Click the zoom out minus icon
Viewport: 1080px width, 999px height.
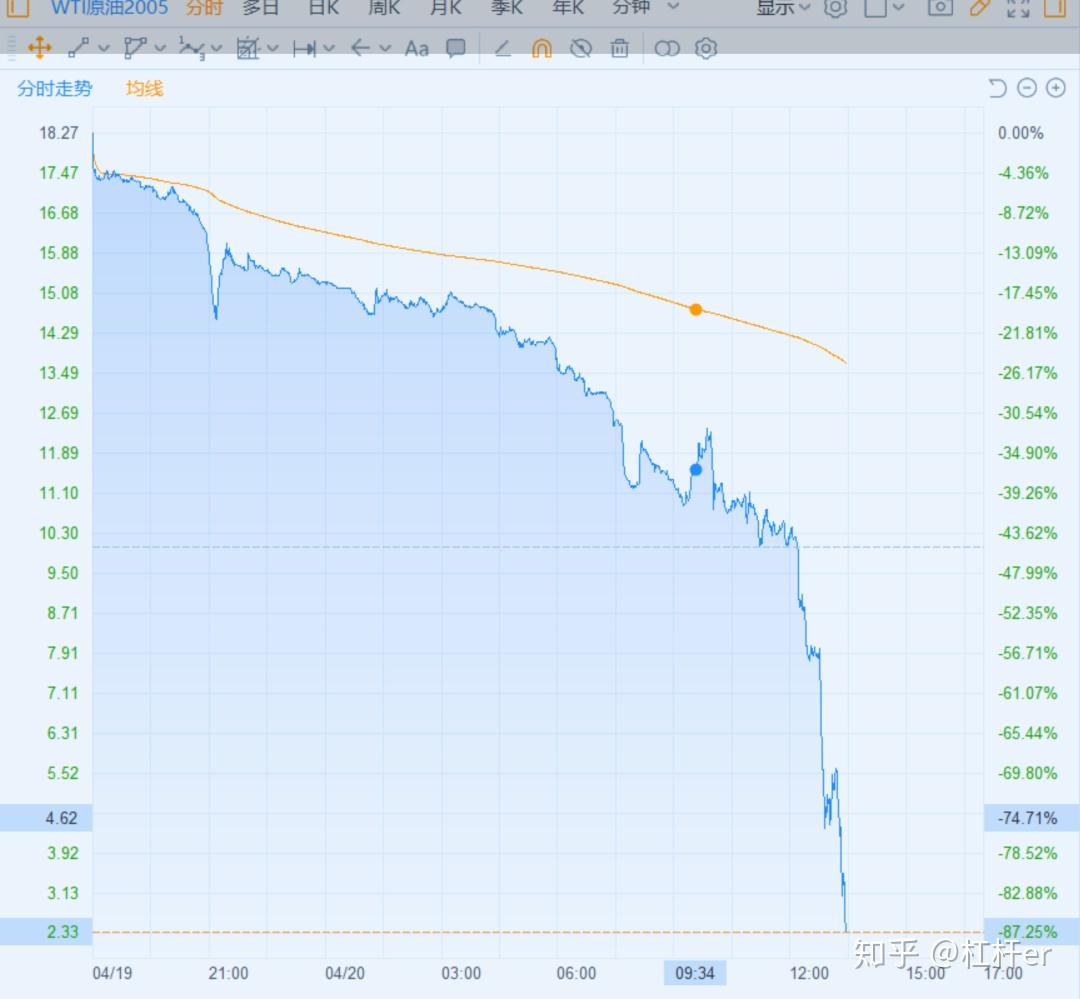[x=1026, y=88]
